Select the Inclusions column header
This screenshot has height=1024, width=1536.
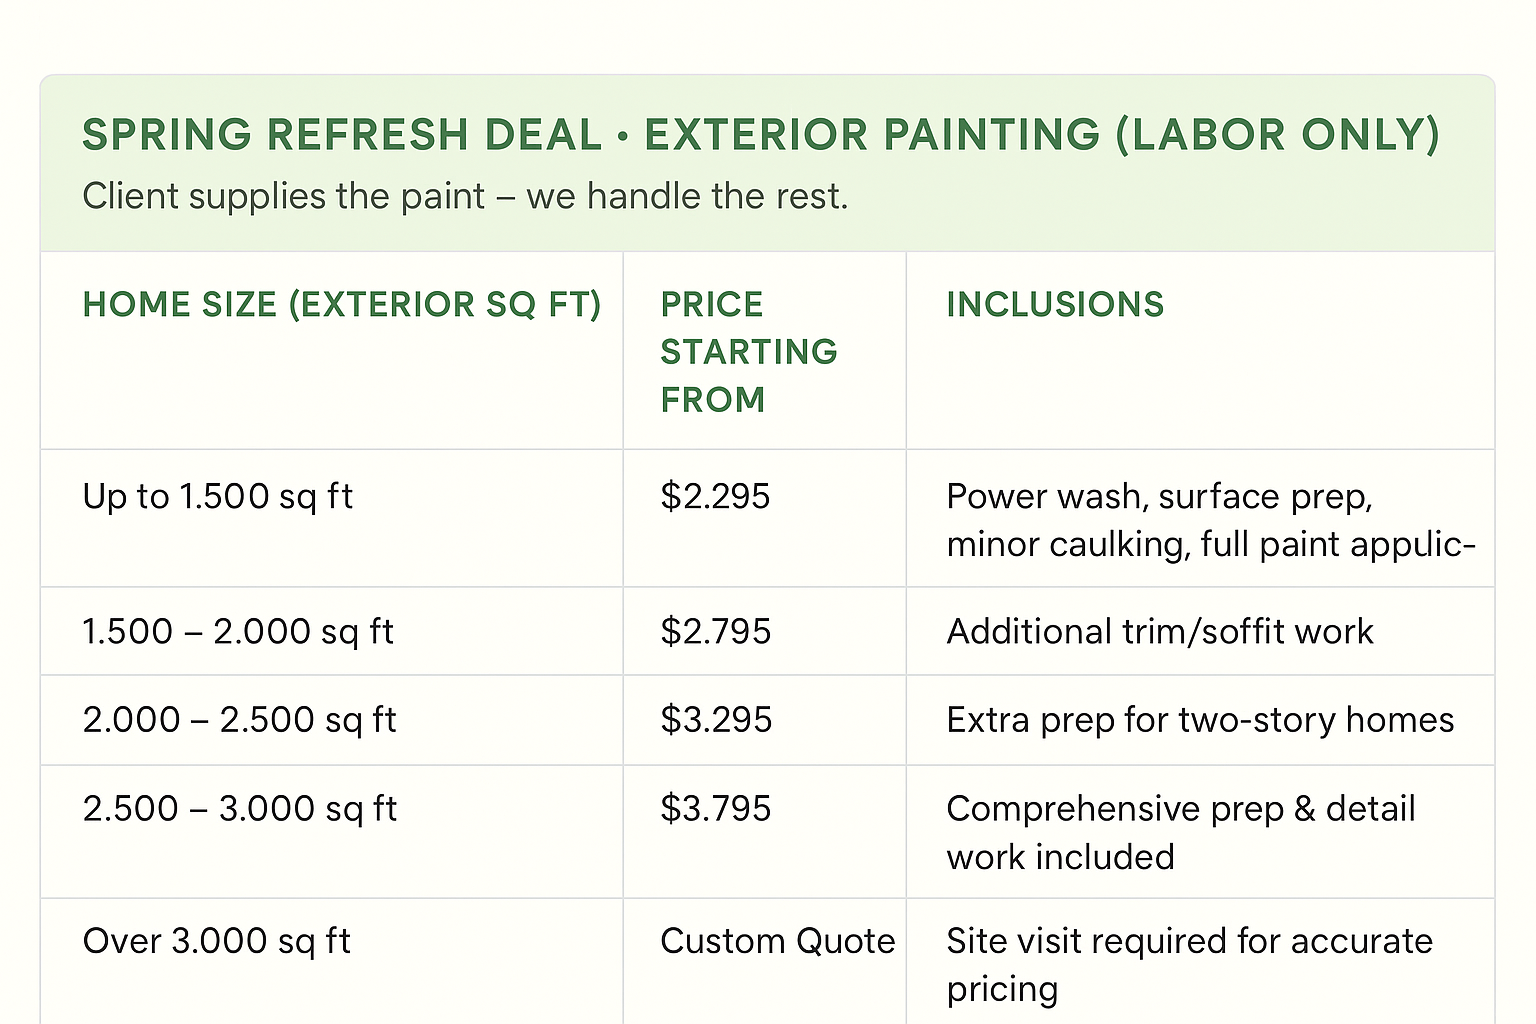[1055, 304]
